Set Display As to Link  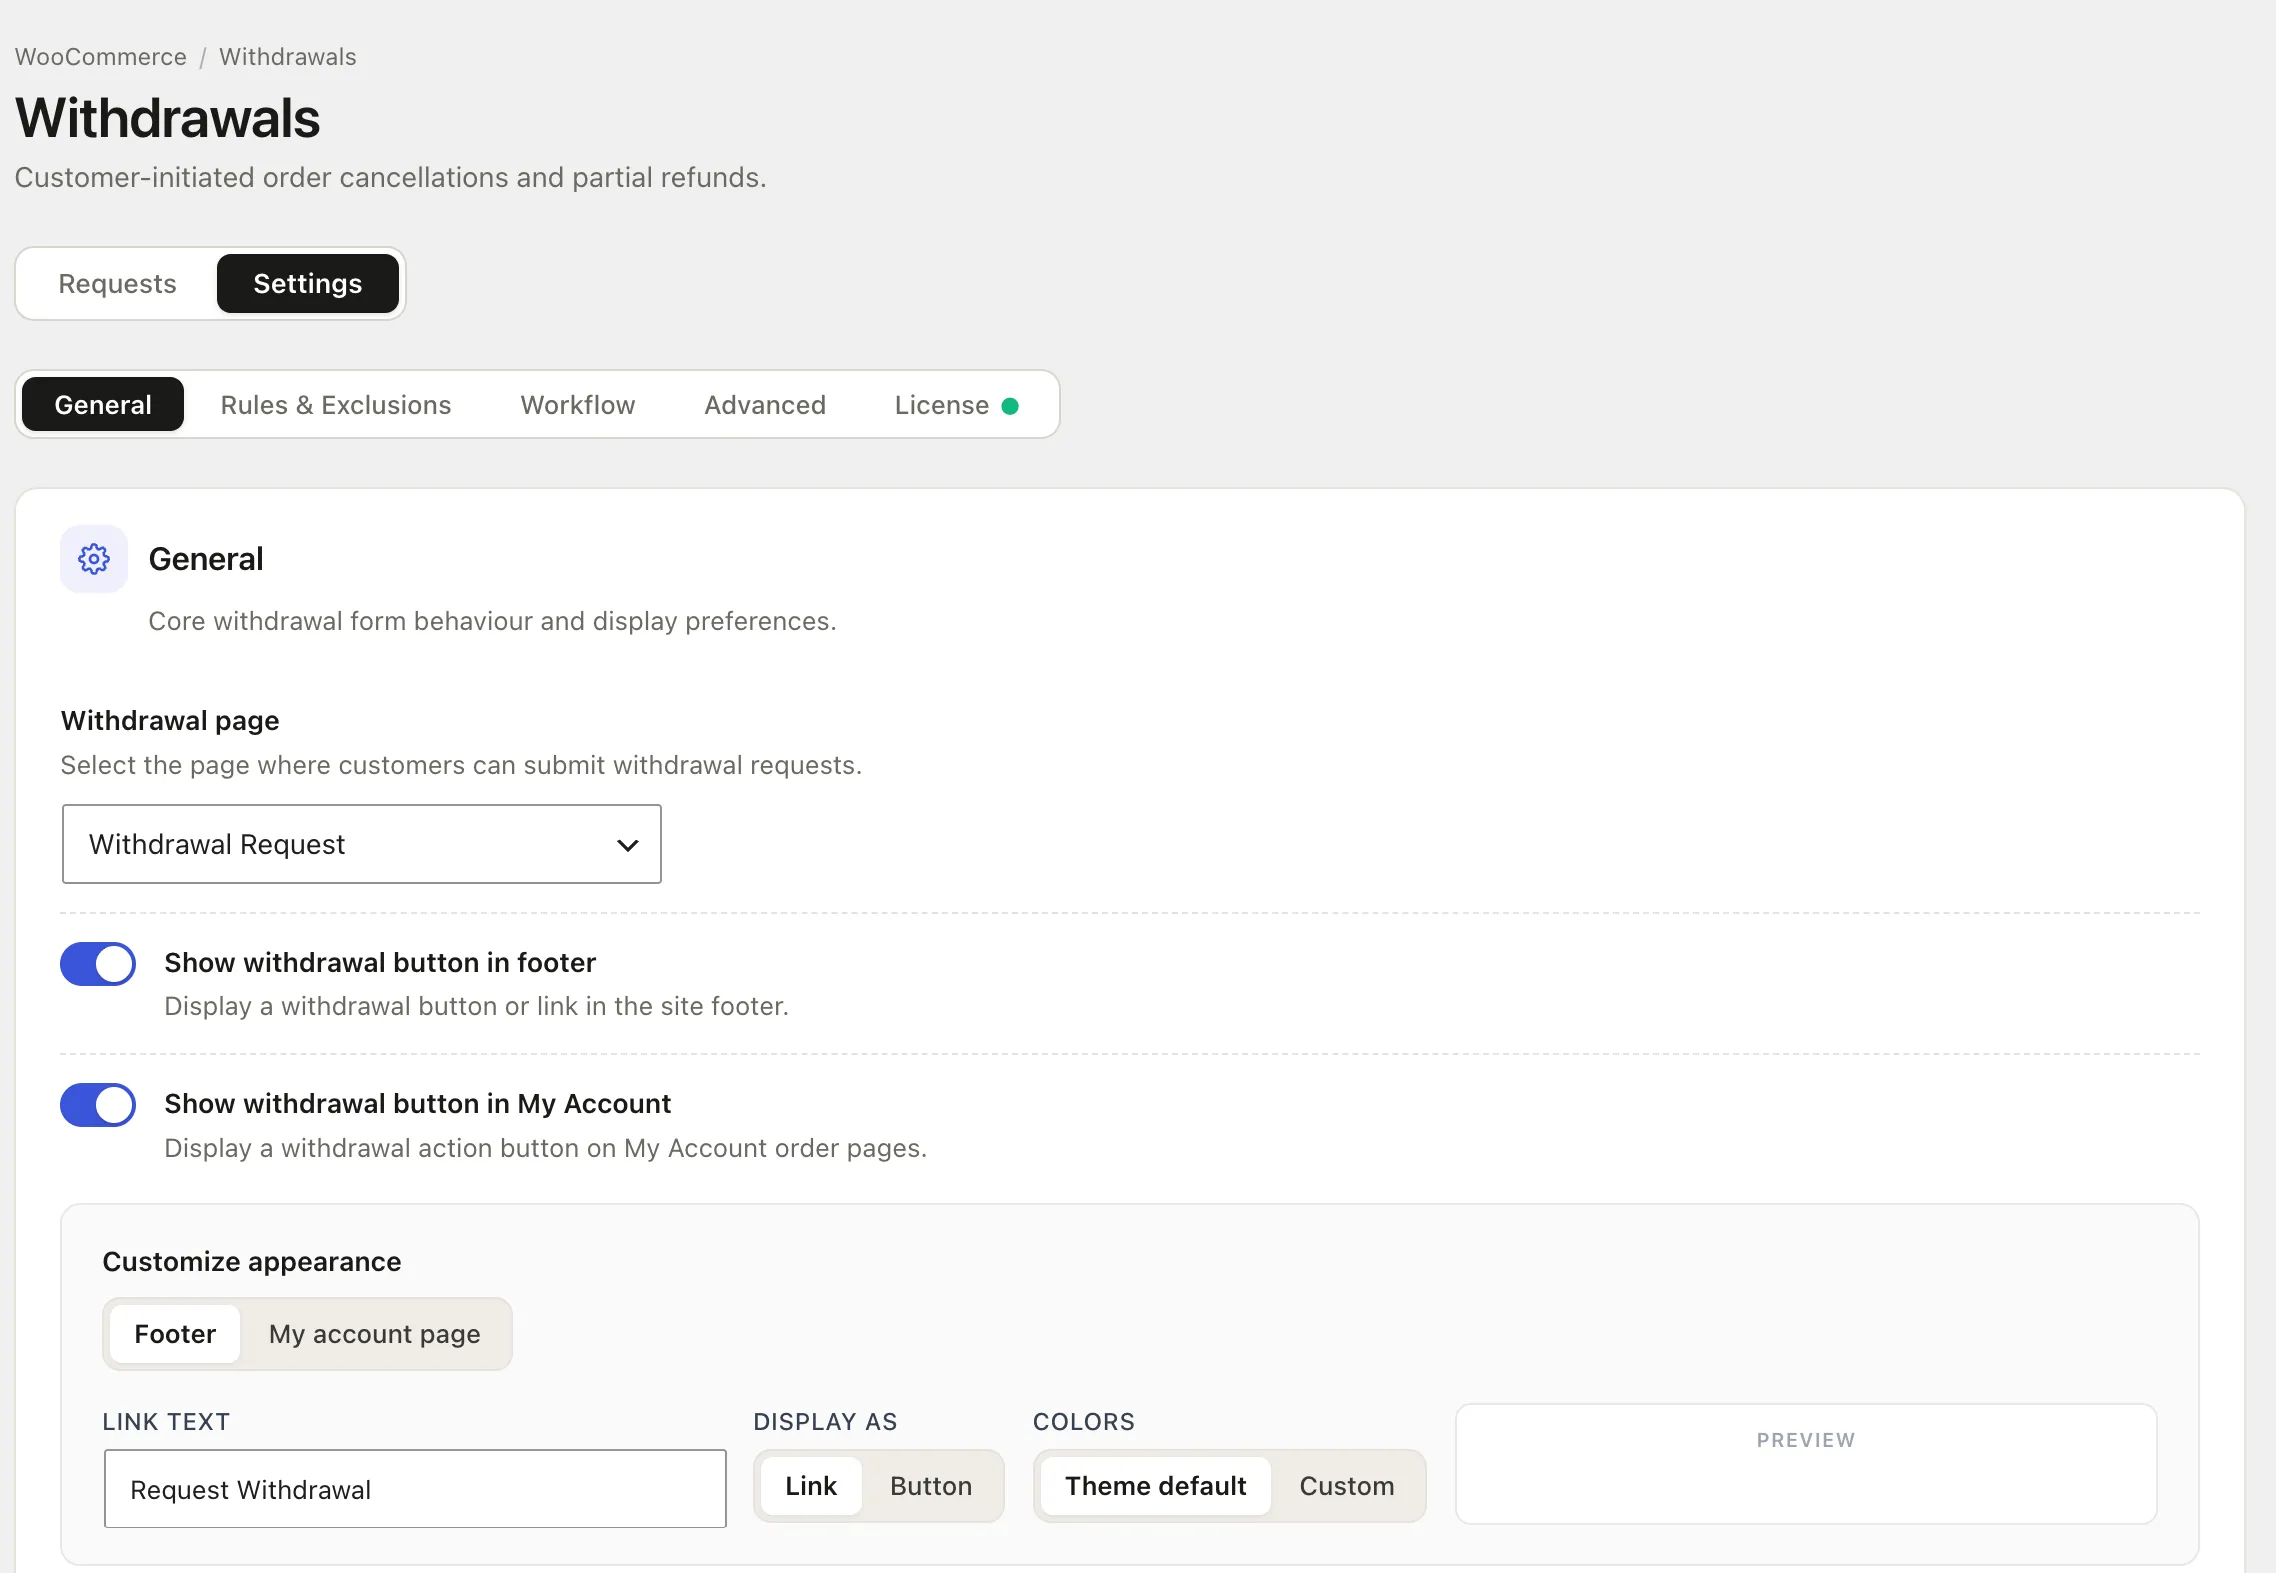(x=811, y=1486)
